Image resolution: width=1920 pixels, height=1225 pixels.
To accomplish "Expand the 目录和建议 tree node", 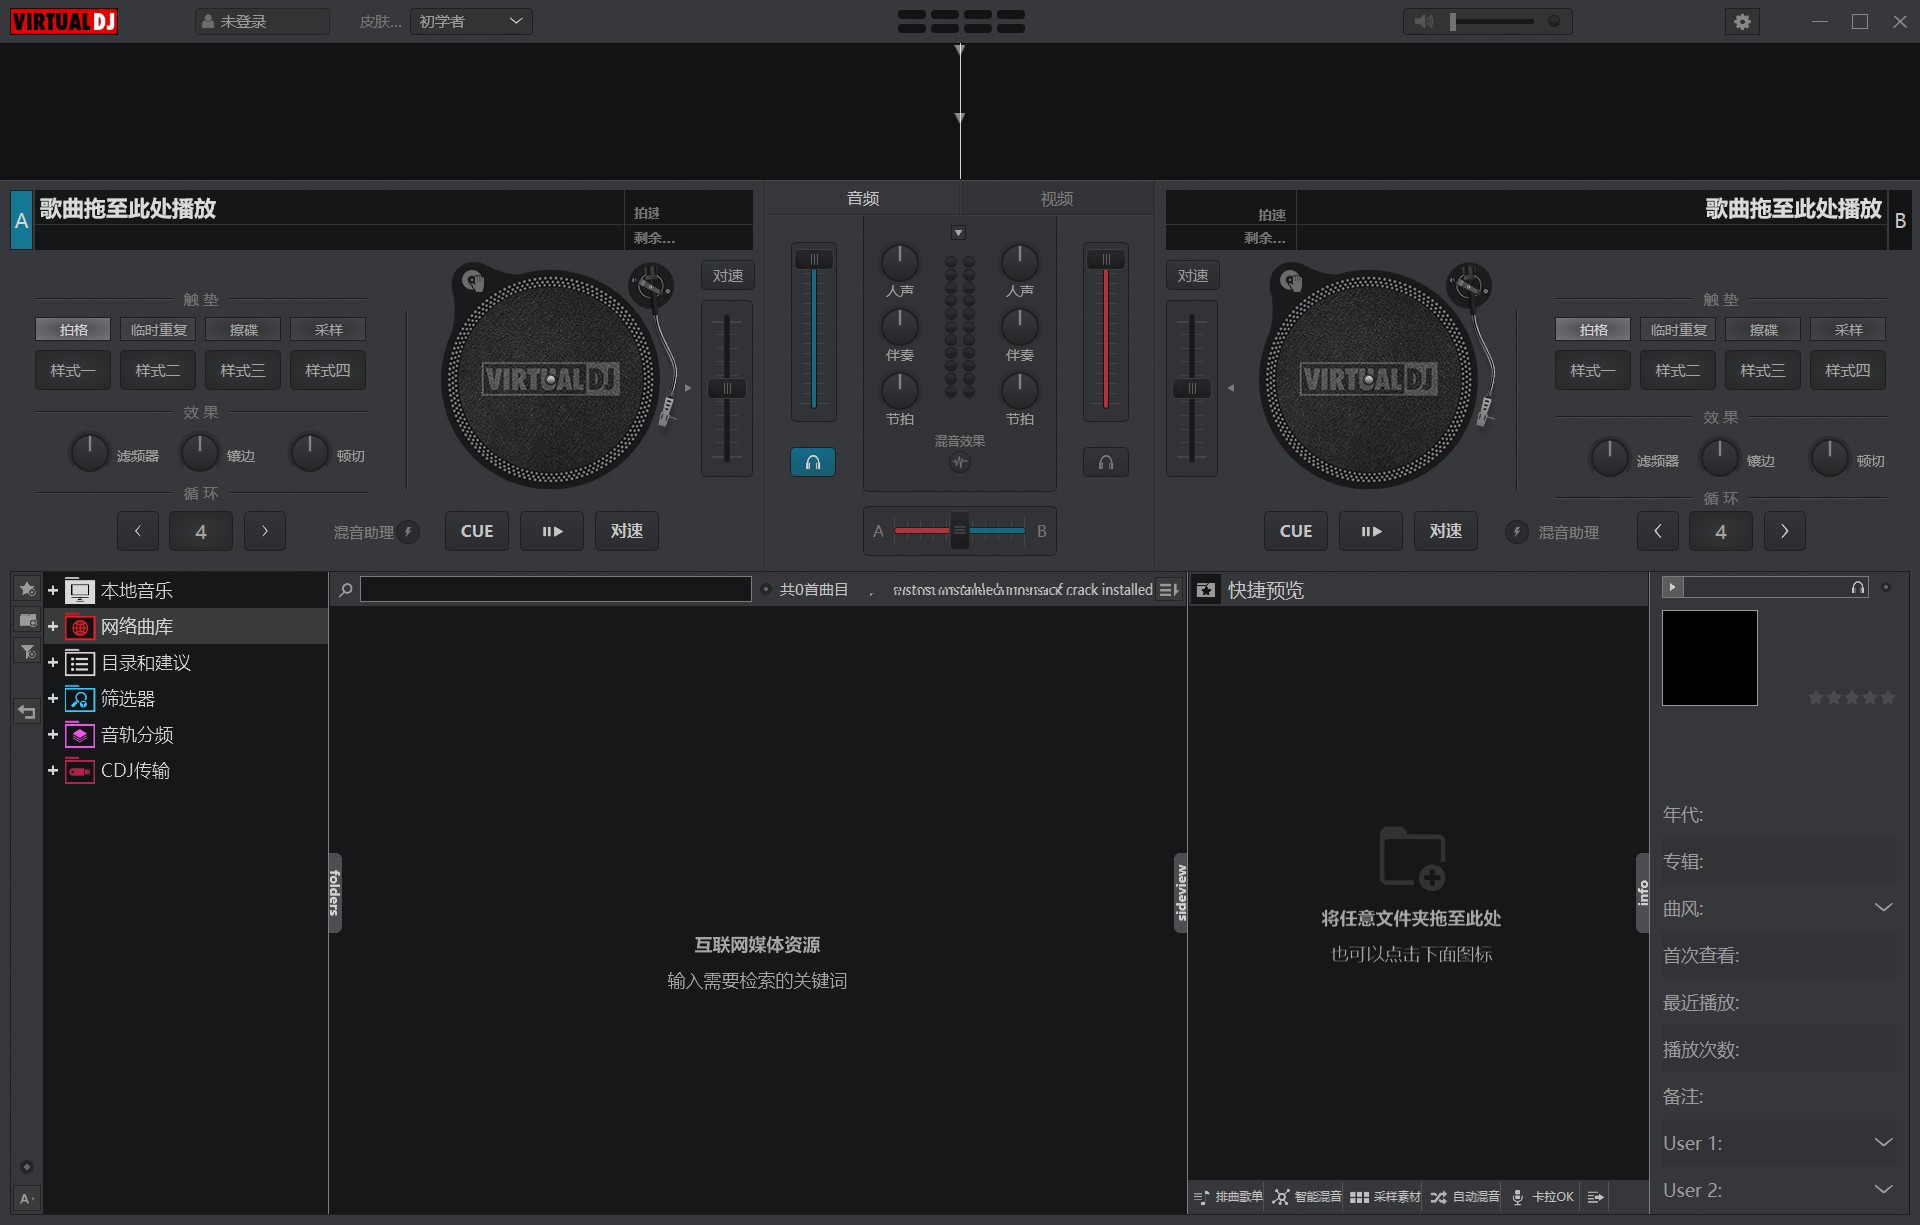I will click(53, 663).
